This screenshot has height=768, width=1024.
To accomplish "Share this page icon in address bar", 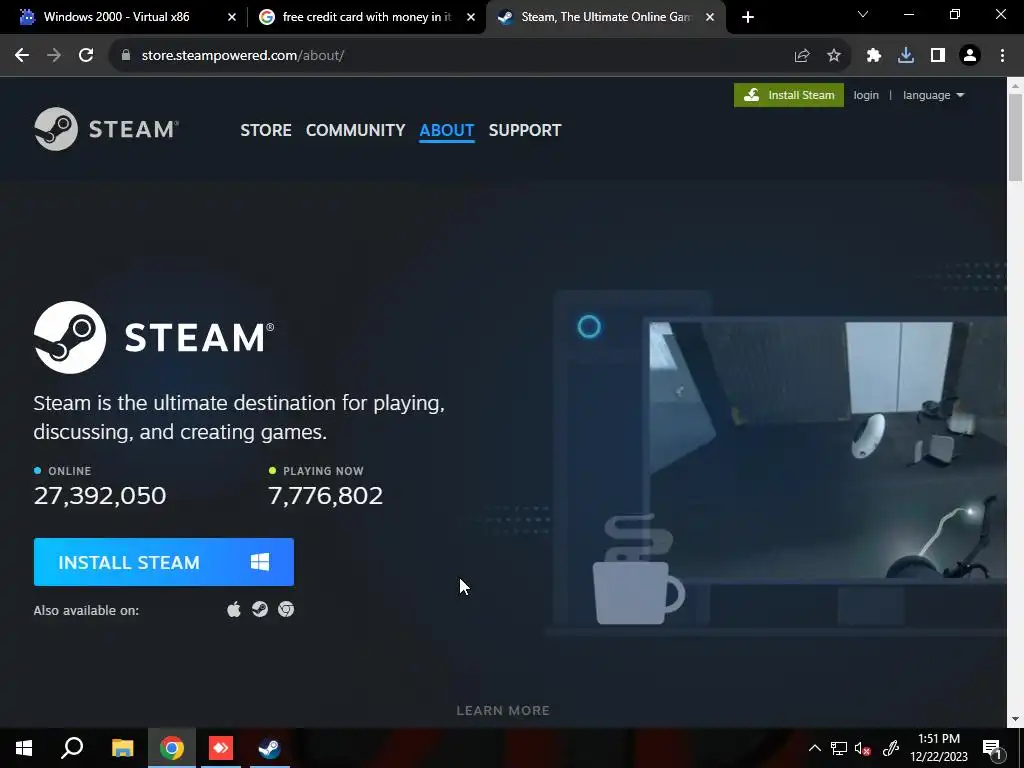I will (x=802, y=56).
